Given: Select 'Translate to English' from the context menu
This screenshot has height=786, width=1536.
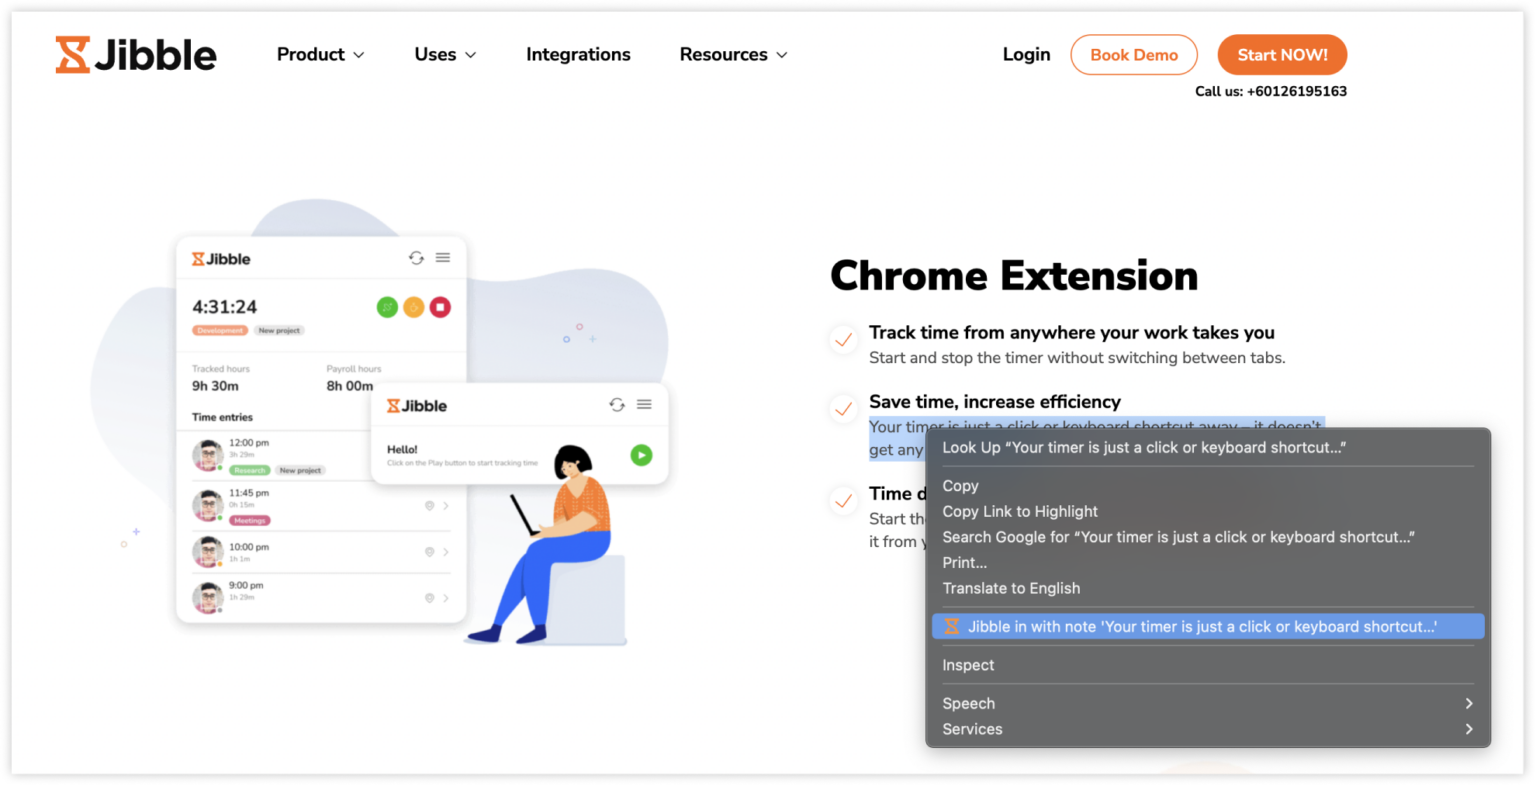Looking at the screenshot, I should coord(1011,588).
